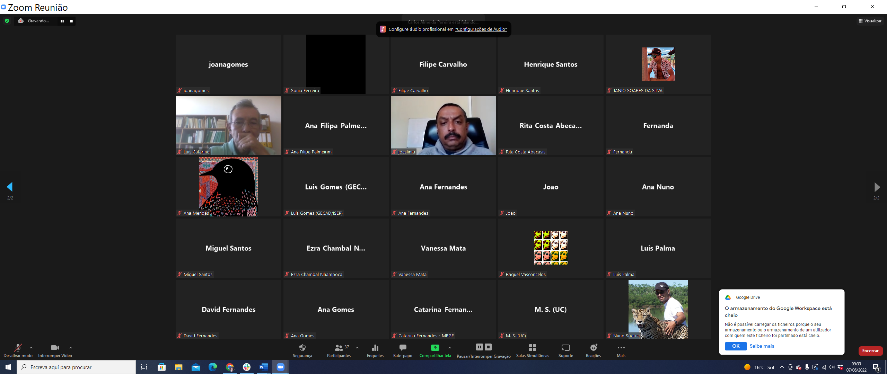Go to previous participant page arrow
Screen dimensions: 887x374
point(10,187)
